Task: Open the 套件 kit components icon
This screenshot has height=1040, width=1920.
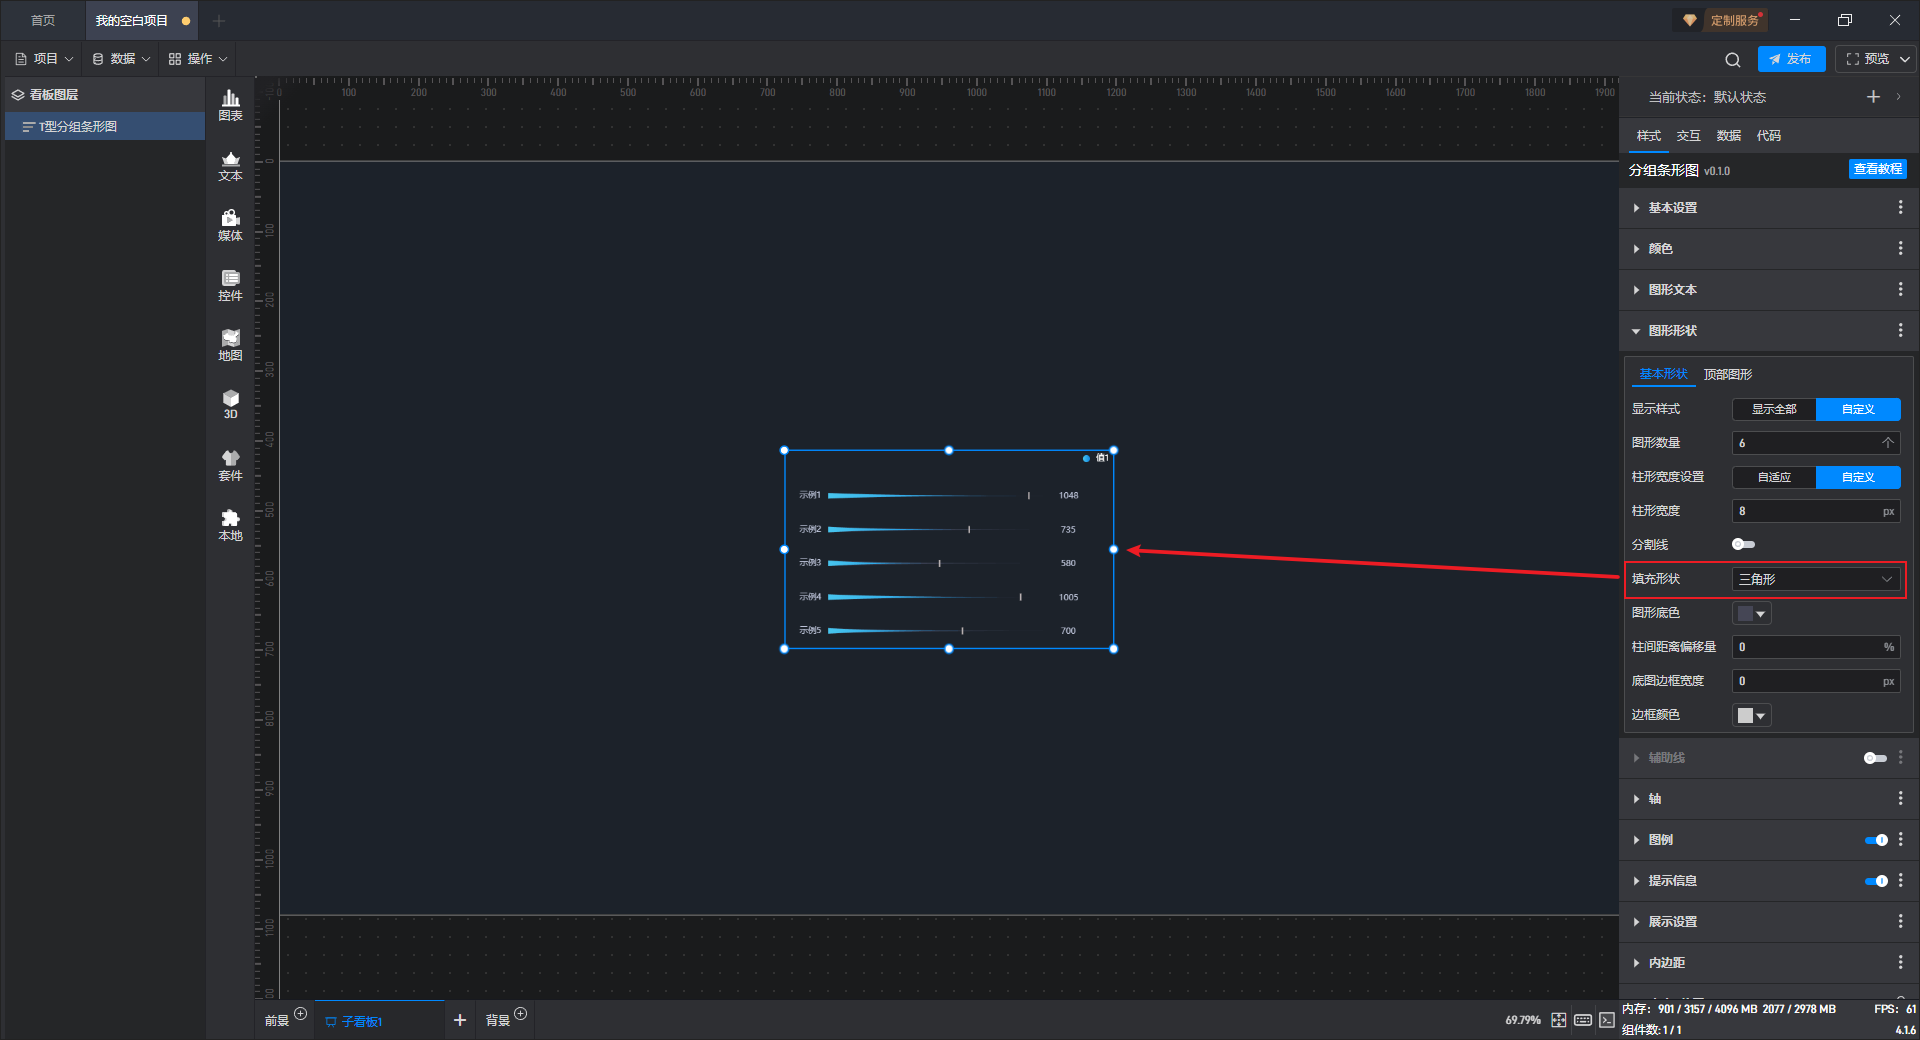Action: [230, 465]
